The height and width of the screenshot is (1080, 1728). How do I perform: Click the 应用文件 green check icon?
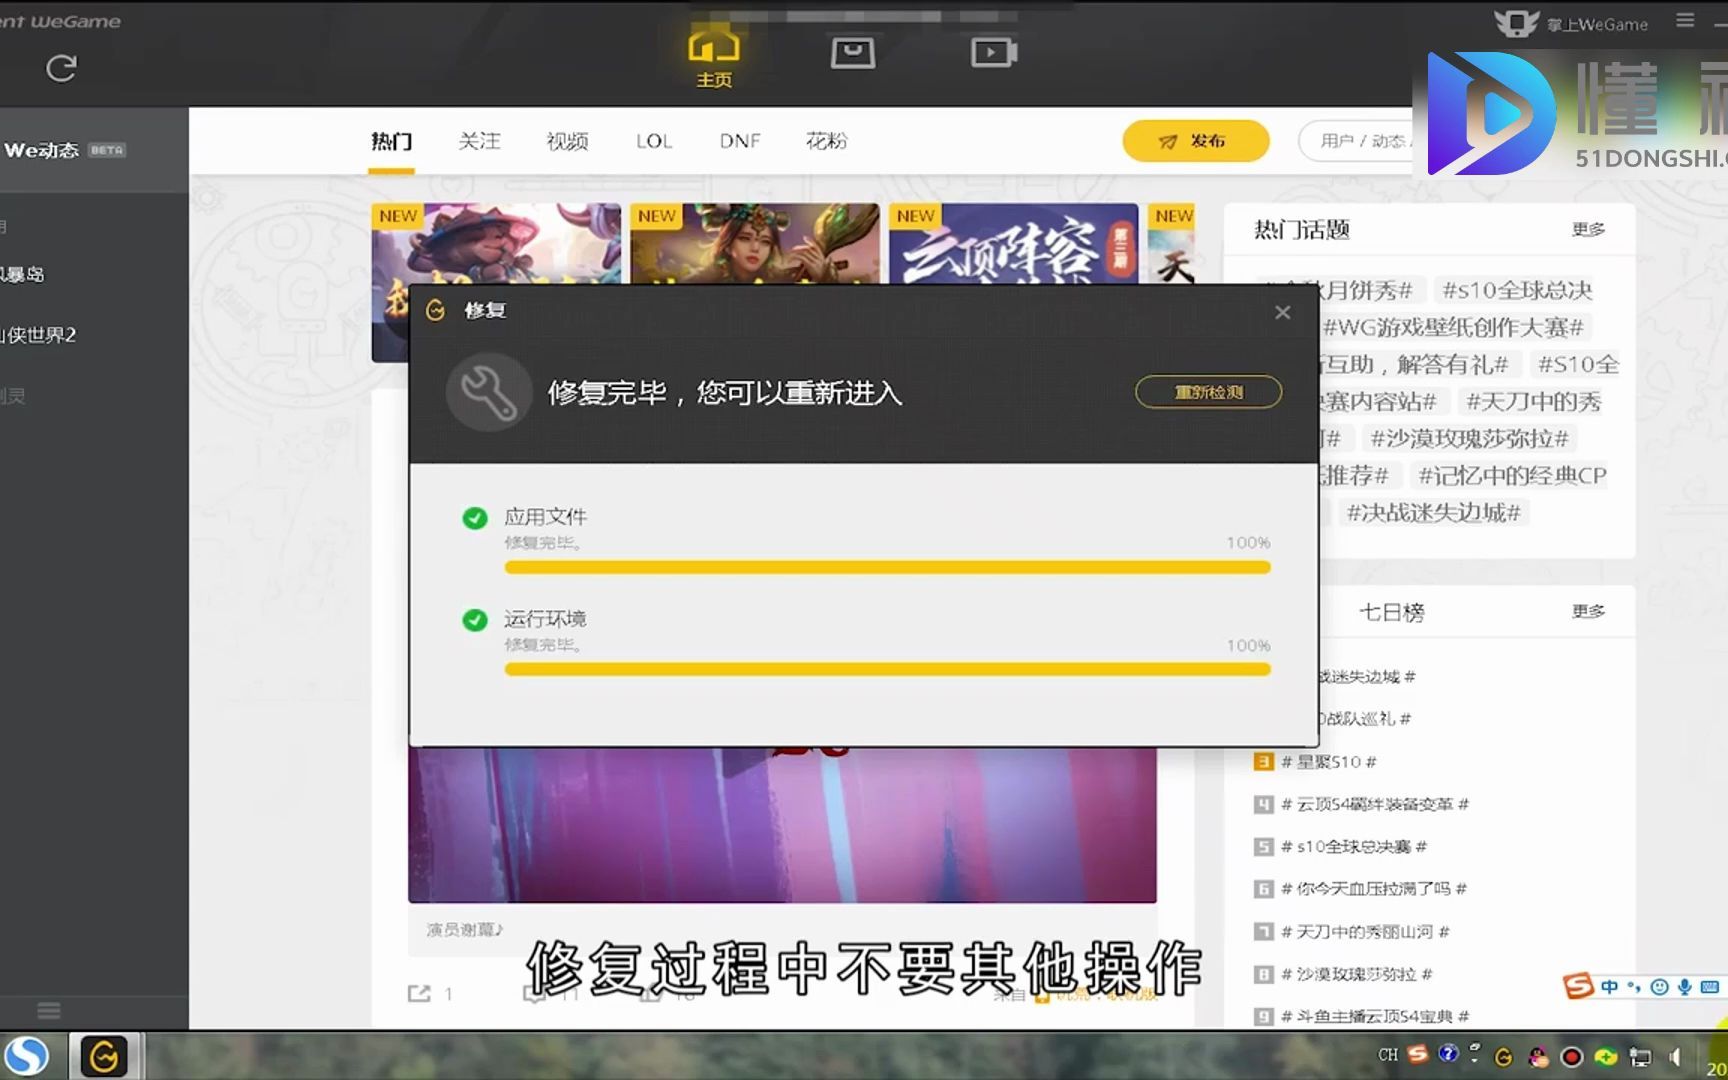[x=475, y=518]
